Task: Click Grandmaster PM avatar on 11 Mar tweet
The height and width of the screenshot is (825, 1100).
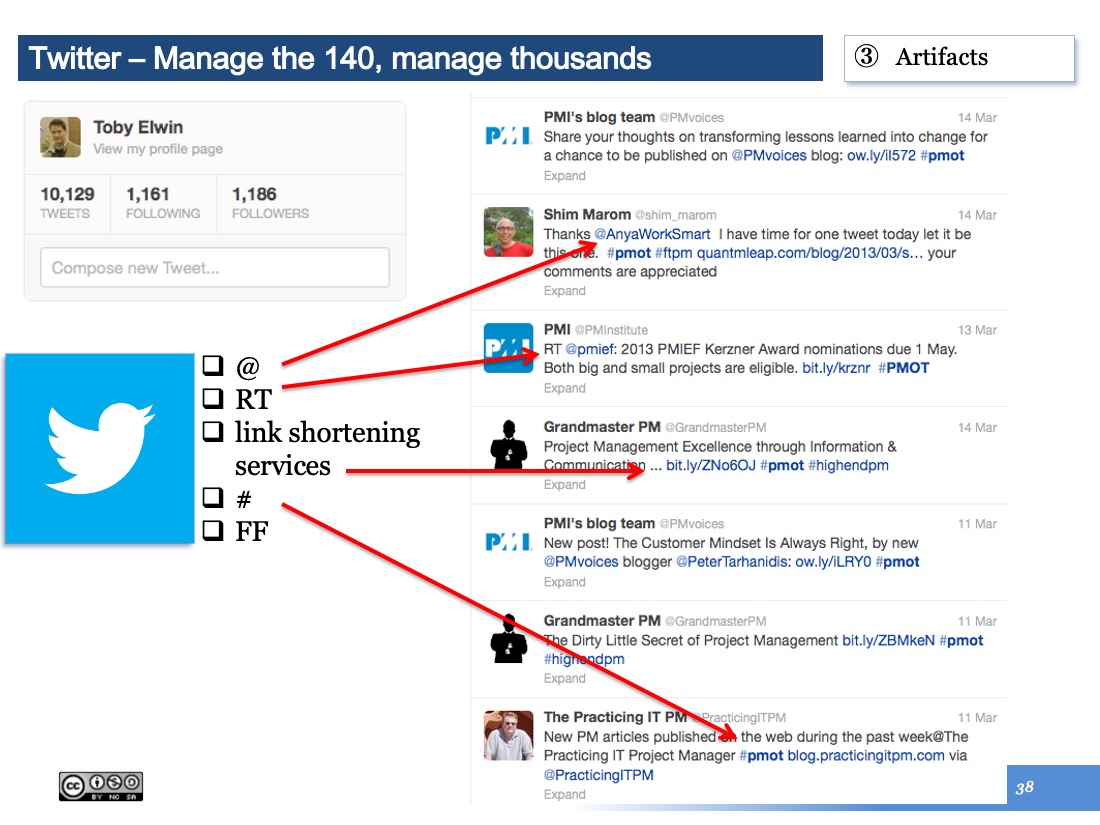Action: click(509, 638)
